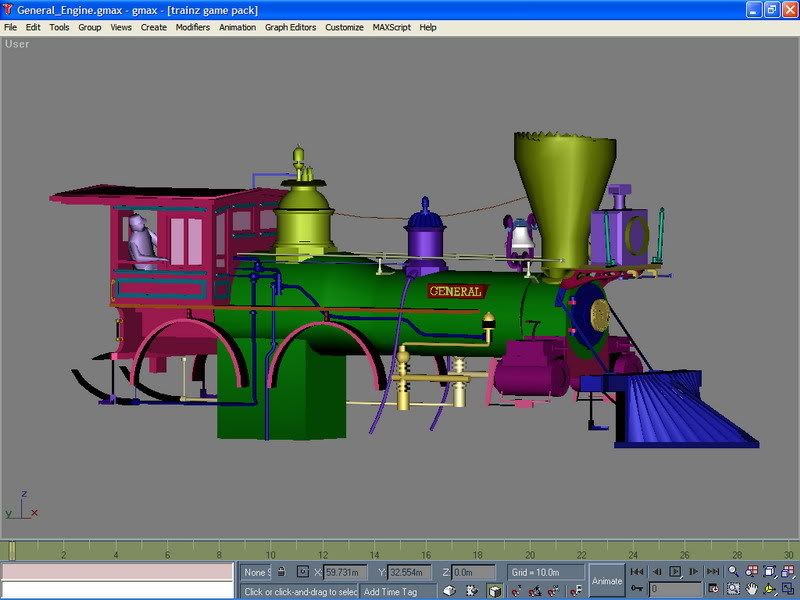Screen dimensions: 800x600
Task: Click the pink MAXScript listener box
Action: pyautogui.click(x=117, y=571)
